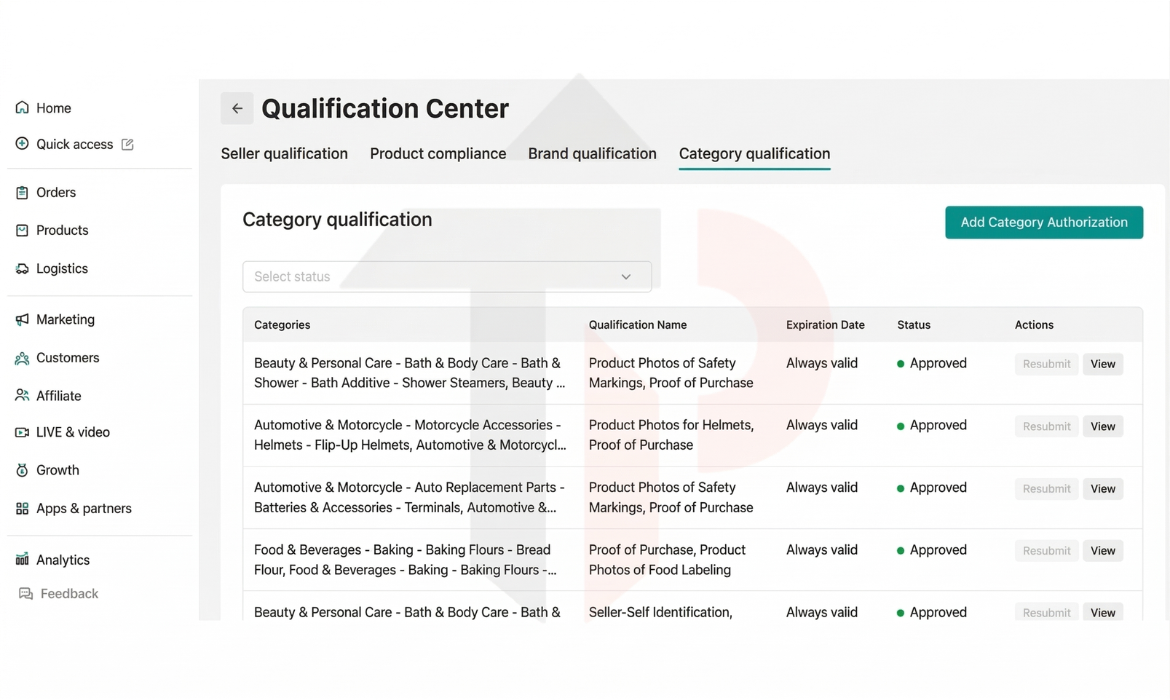The image size is (1170, 700).
Task: Click the Marketing megaphone icon
Action: pyautogui.click(x=22, y=320)
